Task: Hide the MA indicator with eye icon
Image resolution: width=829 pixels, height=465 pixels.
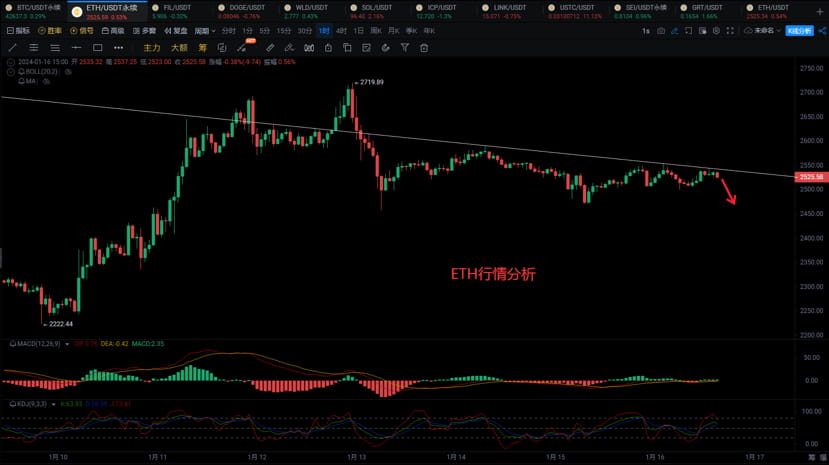Action: coord(47,81)
